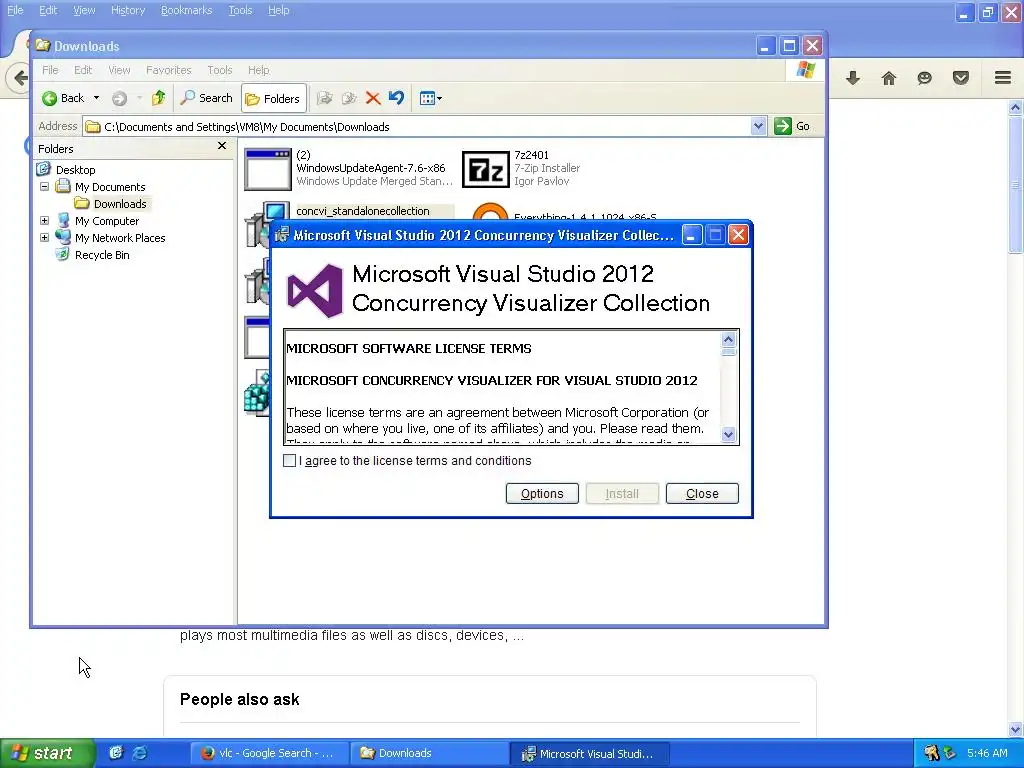
Task: Open the Views dropdown in Explorer toolbar
Action: pos(430,98)
